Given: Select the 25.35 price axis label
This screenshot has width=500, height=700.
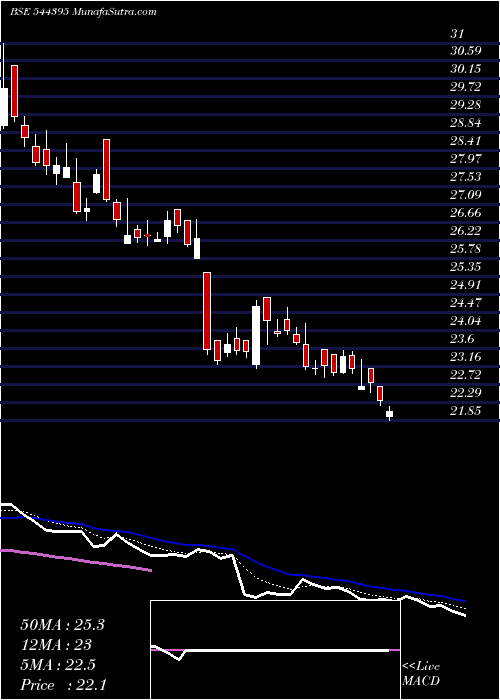Looking at the screenshot, I should 466,267.
